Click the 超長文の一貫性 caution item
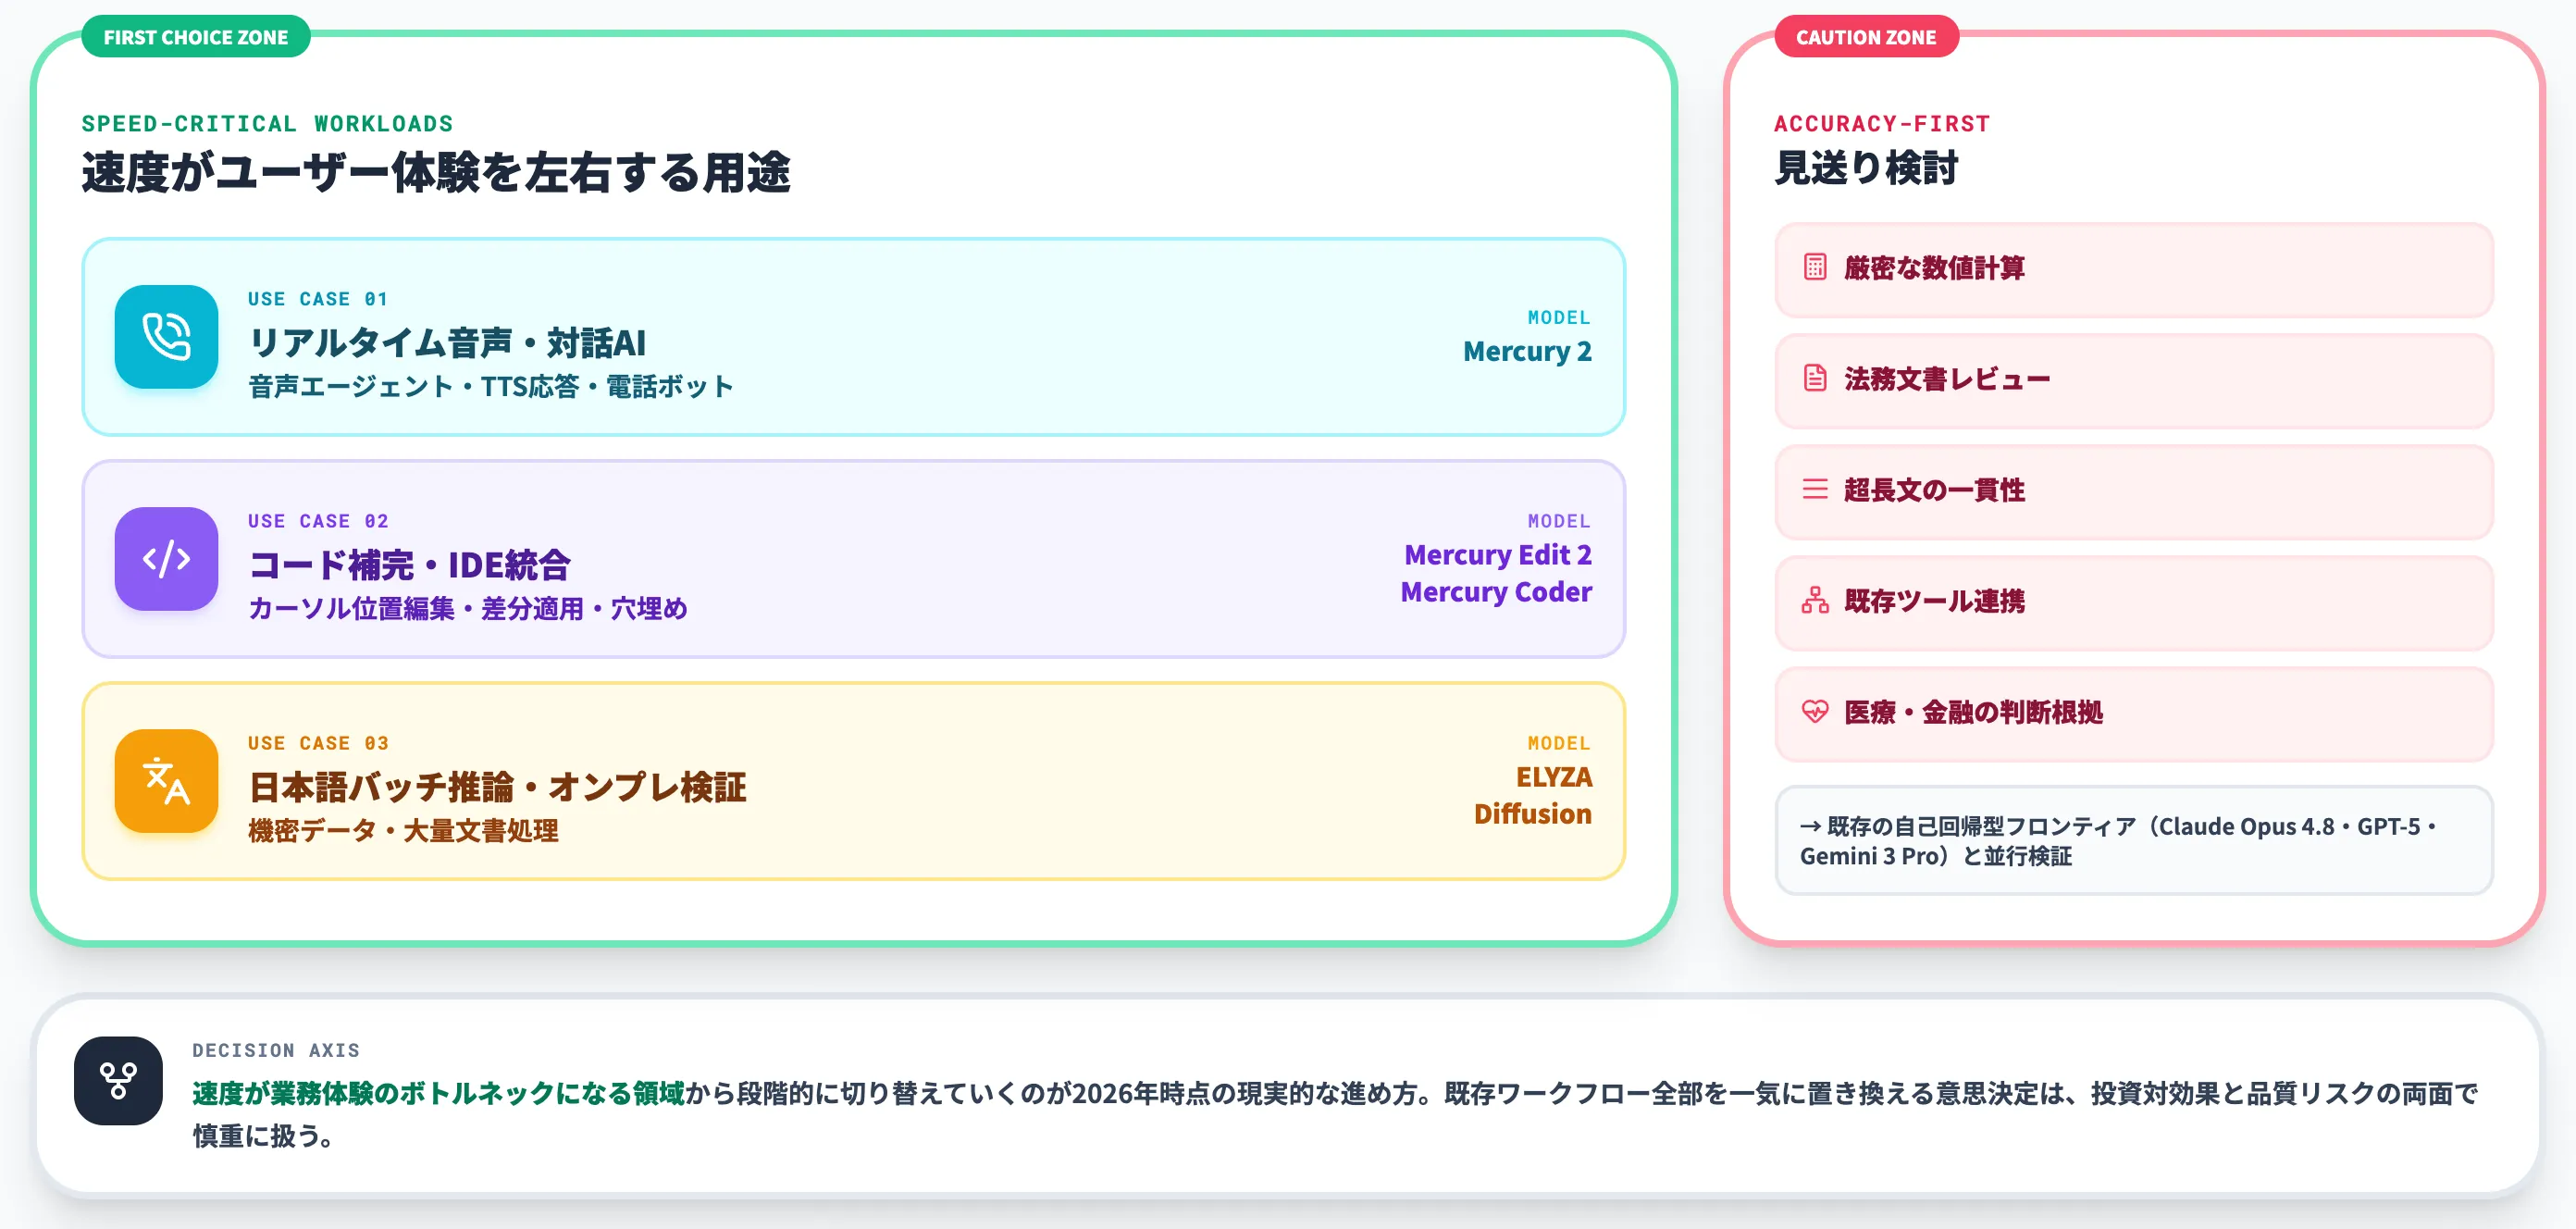 pos(2134,491)
